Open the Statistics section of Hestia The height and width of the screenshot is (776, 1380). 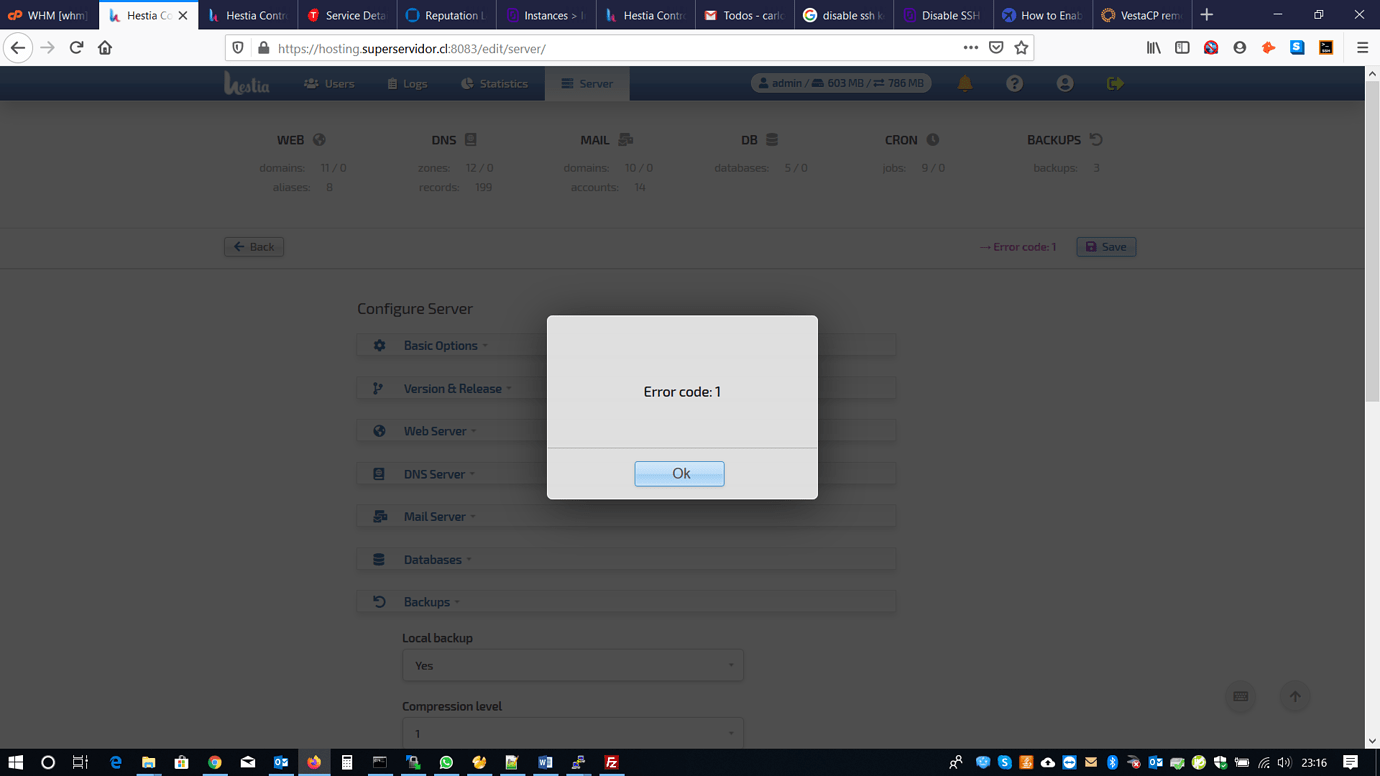pos(493,83)
